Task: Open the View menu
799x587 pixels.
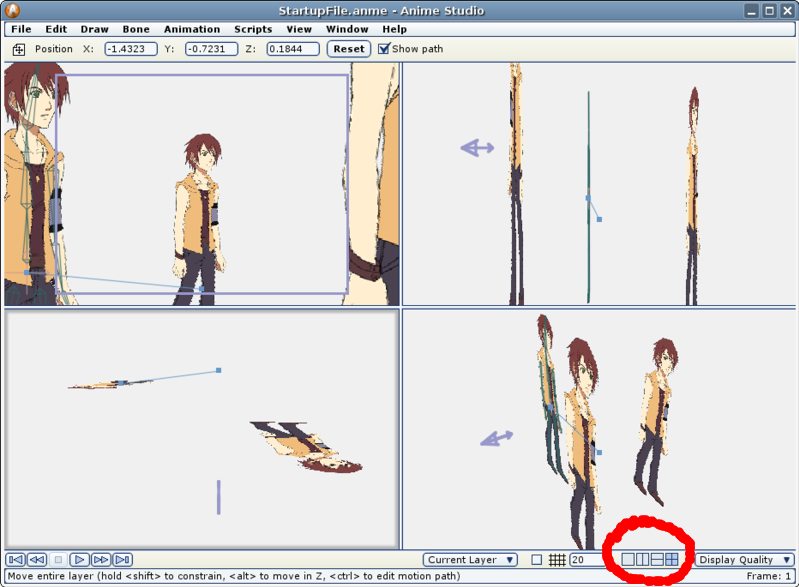Action: [299, 29]
